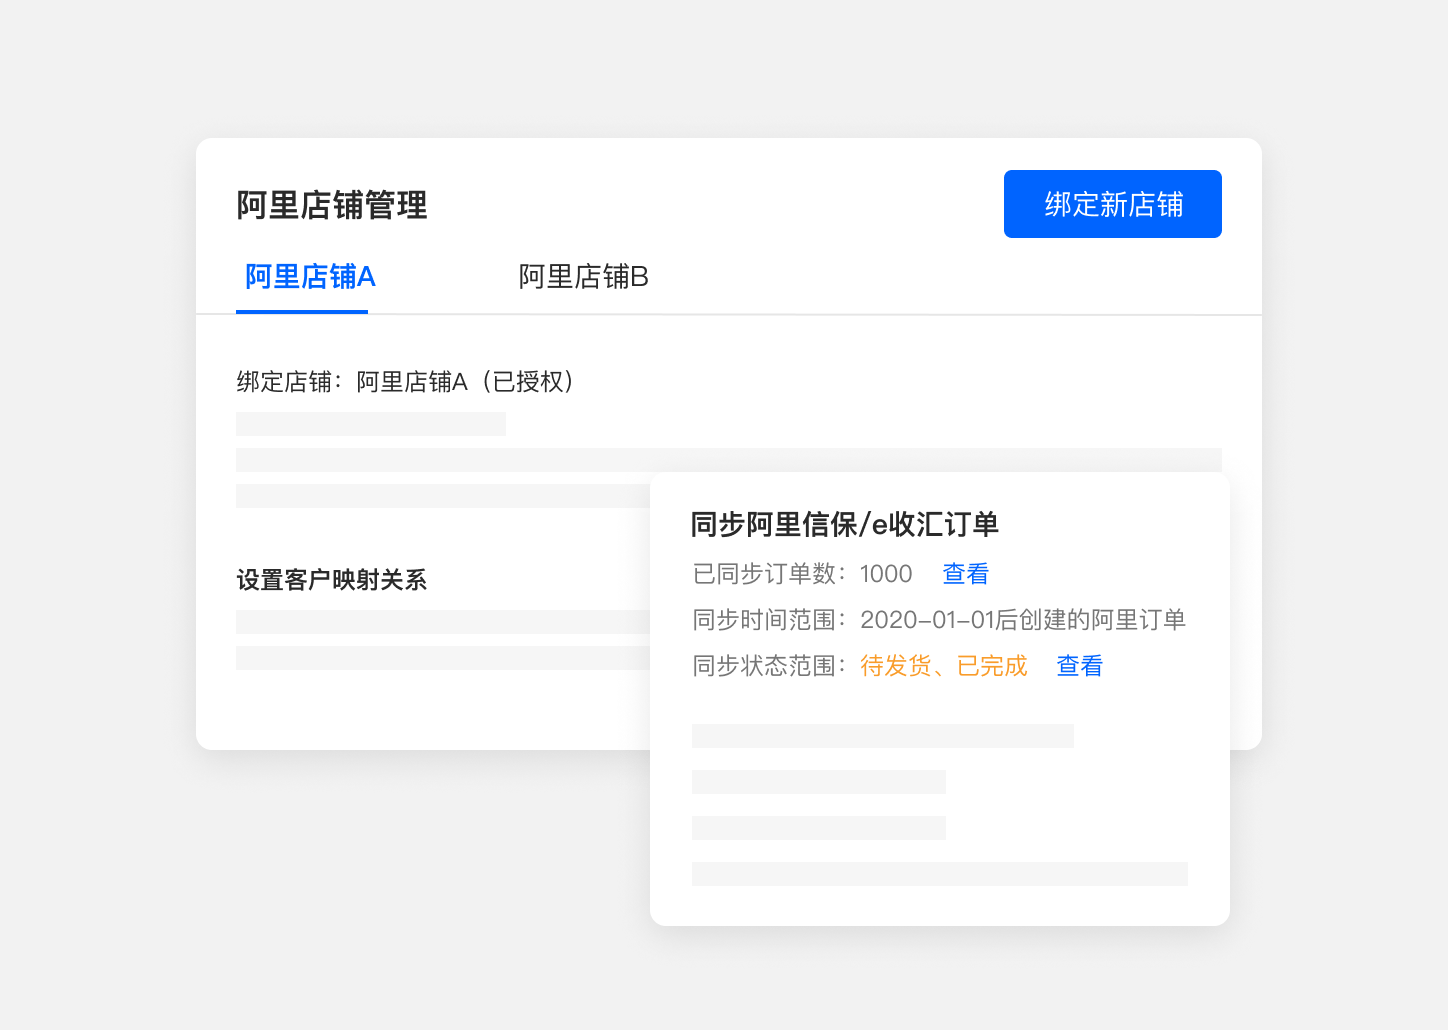
Task: Click the synced order count value 1000
Action: pos(886,574)
